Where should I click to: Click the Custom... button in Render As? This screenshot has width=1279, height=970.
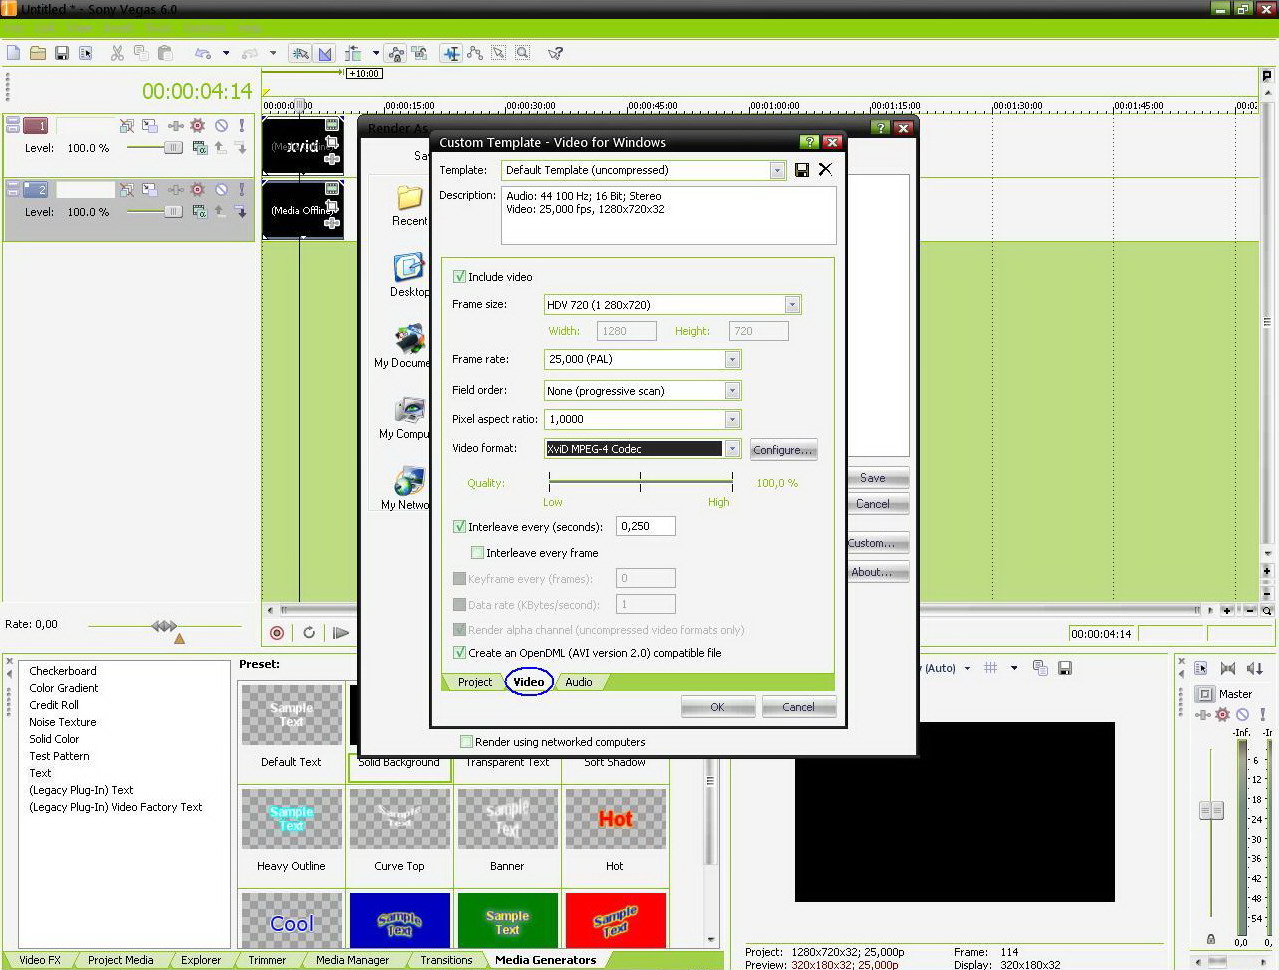coord(876,543)
